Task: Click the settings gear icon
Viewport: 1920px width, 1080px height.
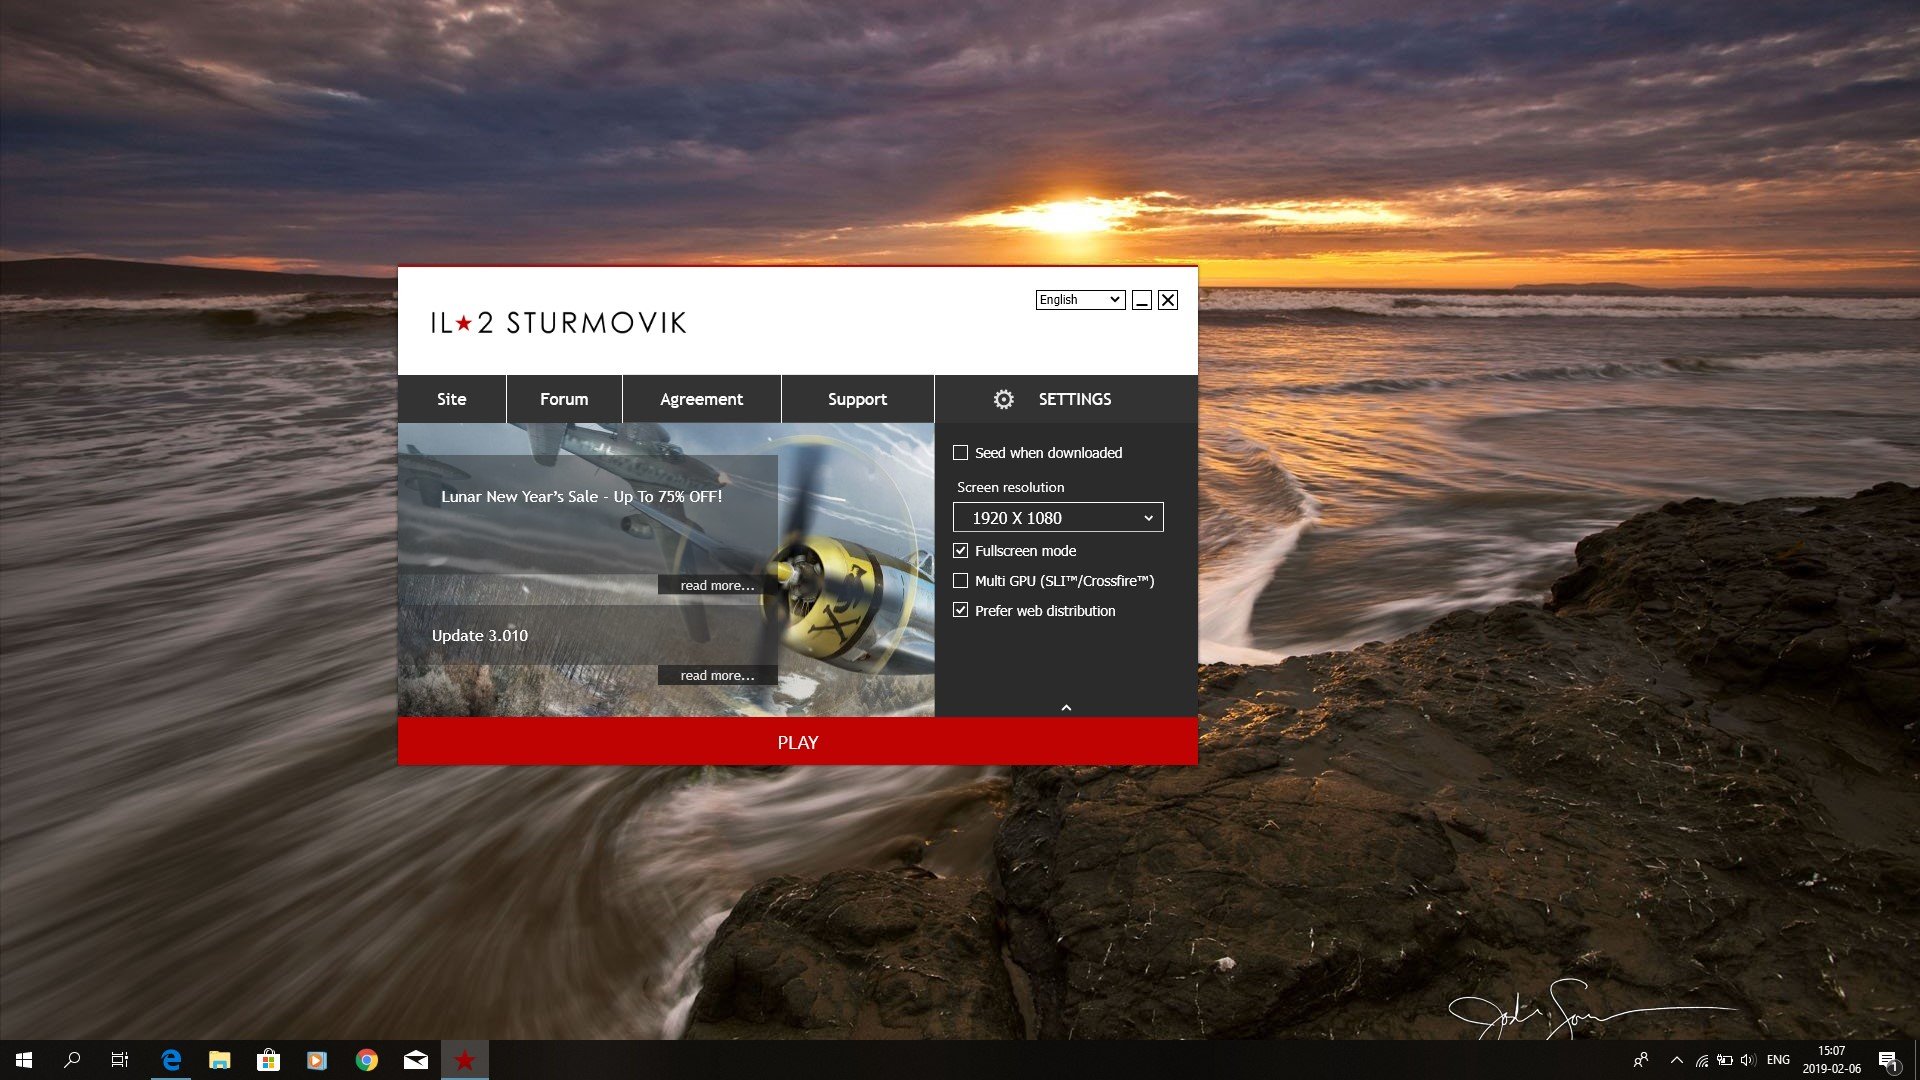Action: coord(1003,399)
